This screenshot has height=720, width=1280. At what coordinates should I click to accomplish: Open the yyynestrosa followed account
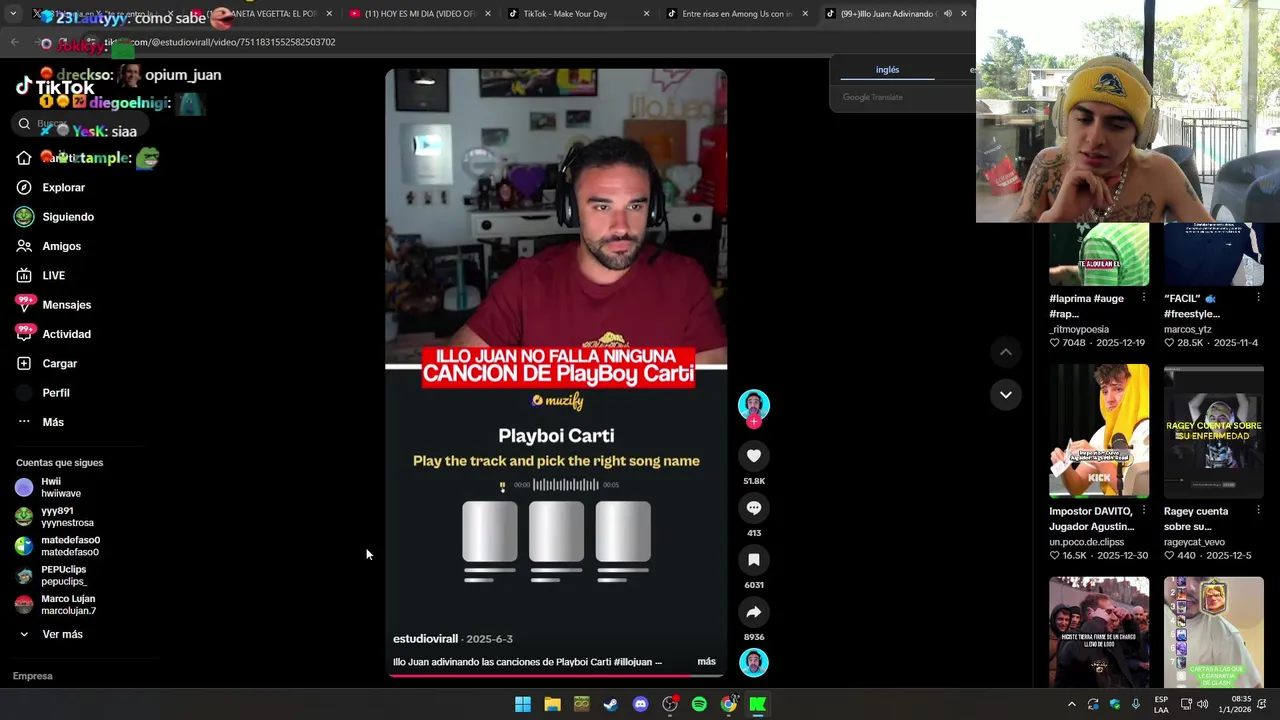(57, 516)
